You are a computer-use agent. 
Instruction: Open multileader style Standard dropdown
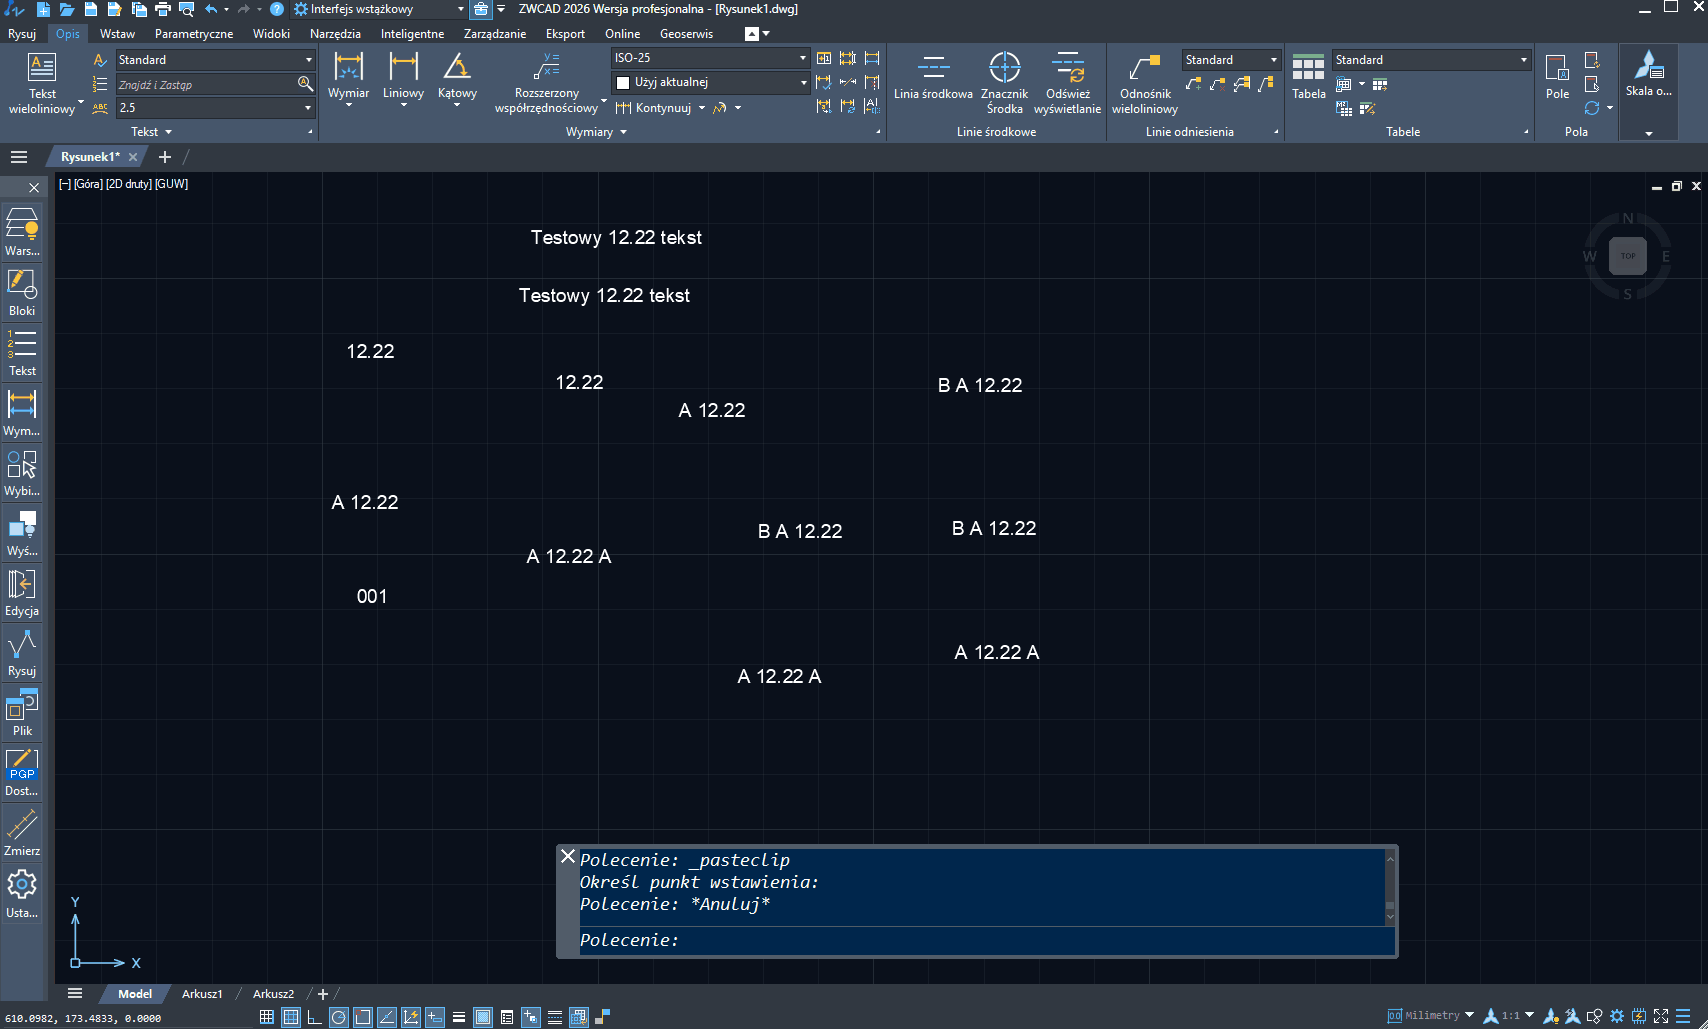tap(1231, 60)
